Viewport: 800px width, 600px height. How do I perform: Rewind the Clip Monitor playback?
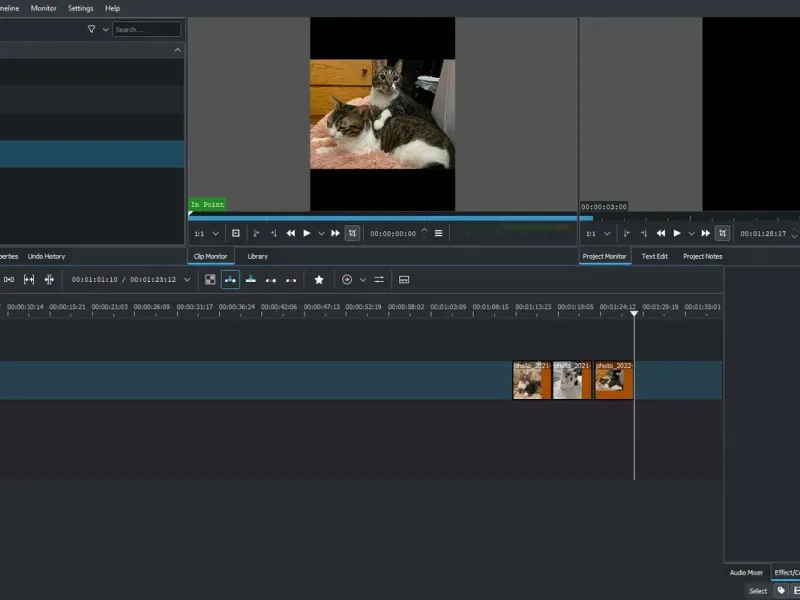(291, 233)
